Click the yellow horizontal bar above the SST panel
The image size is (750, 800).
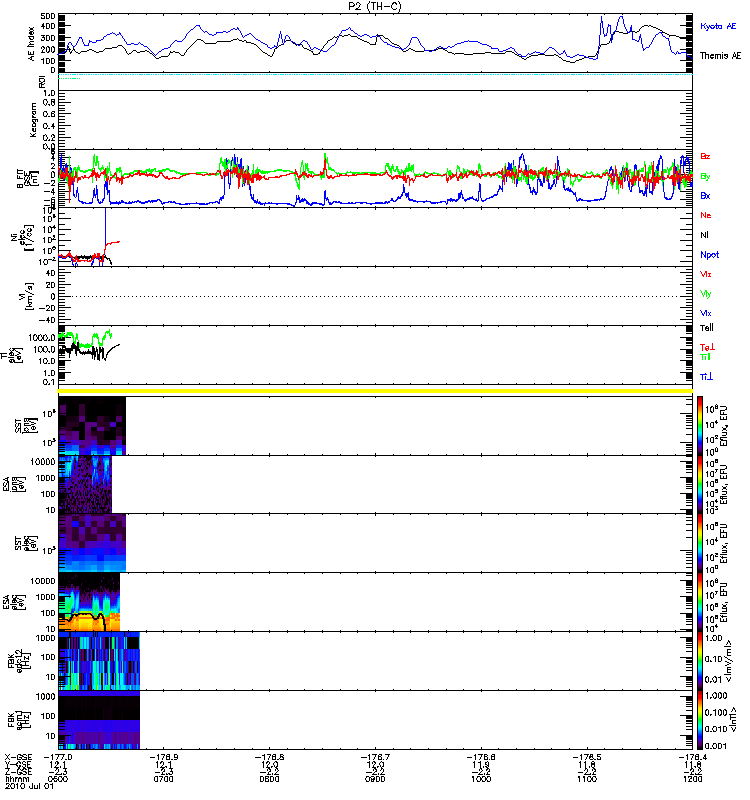pos(375,391)
